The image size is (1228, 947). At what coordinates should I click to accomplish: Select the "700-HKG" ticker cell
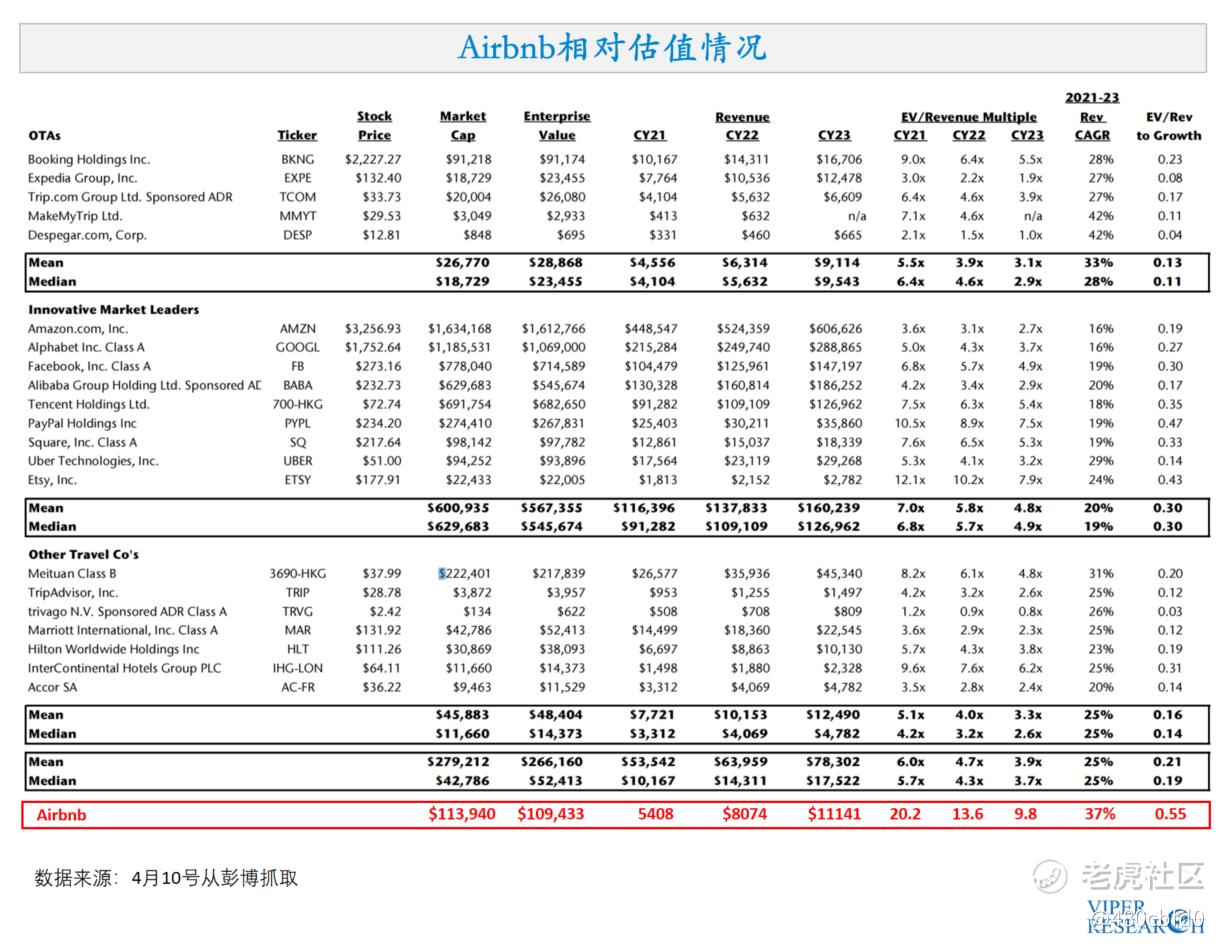click(297, 405)
